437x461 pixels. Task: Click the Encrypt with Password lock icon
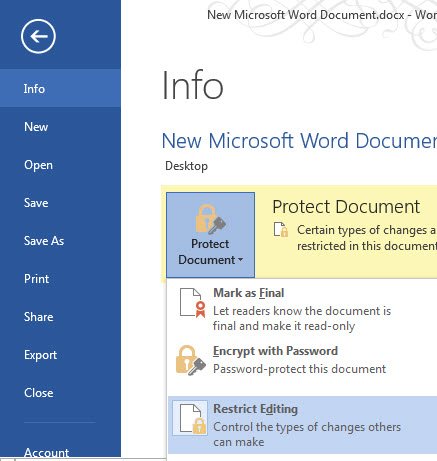click(x=191, y=361)
